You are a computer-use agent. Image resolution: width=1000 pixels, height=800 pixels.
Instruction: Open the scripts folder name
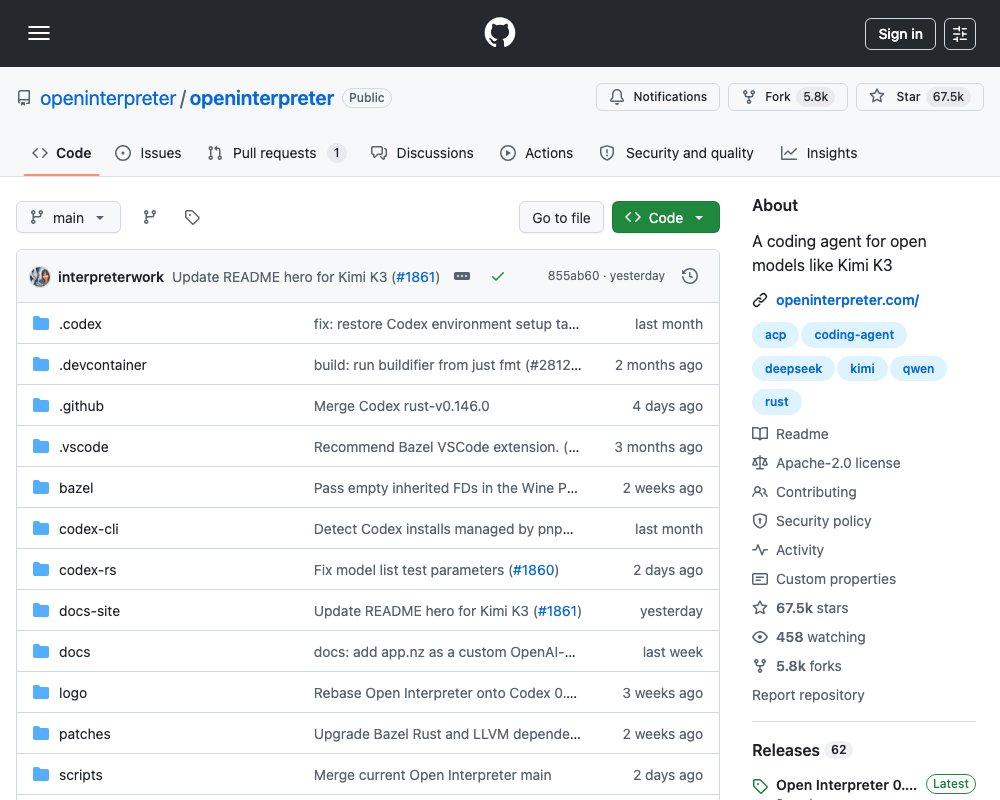click(x=80, y=774)
